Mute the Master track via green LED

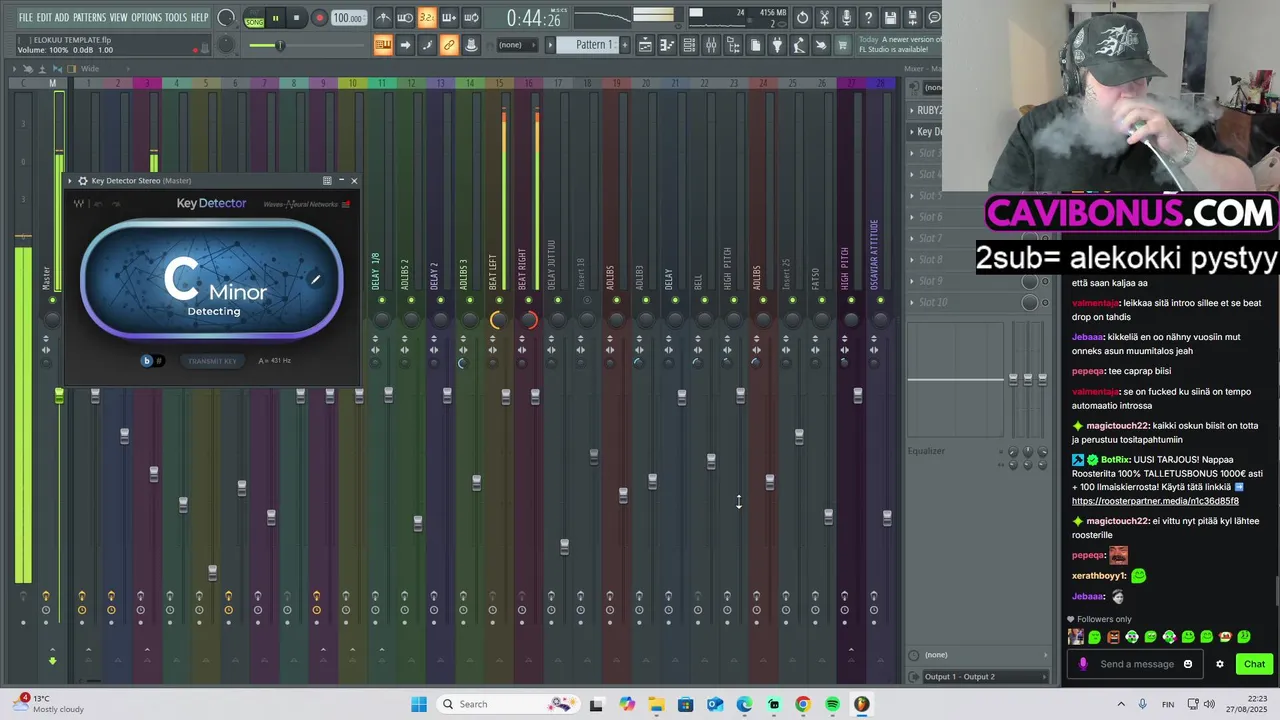52,300
